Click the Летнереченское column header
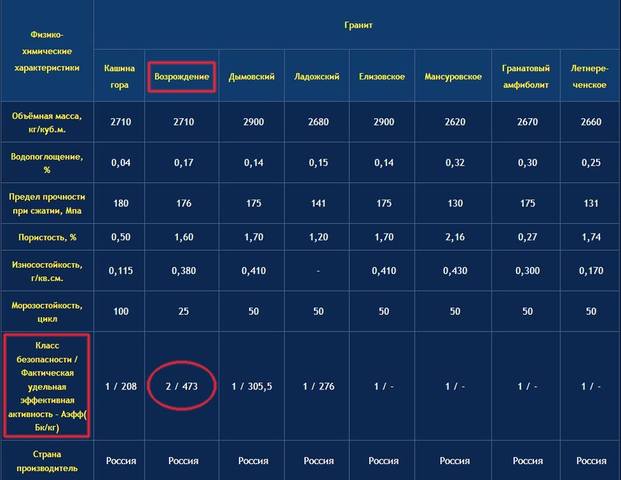The width and height of the screenshot is (621, 480). coord(589,76)
